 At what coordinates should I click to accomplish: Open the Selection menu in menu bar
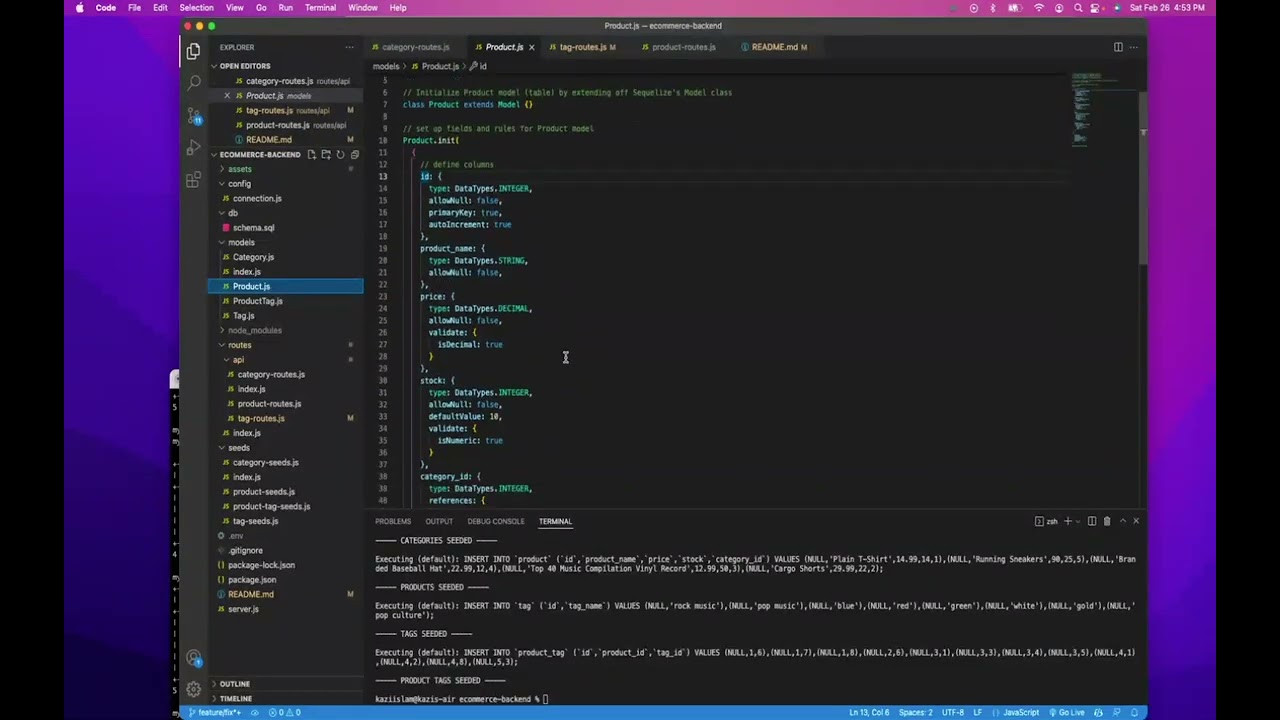(196, 8)
